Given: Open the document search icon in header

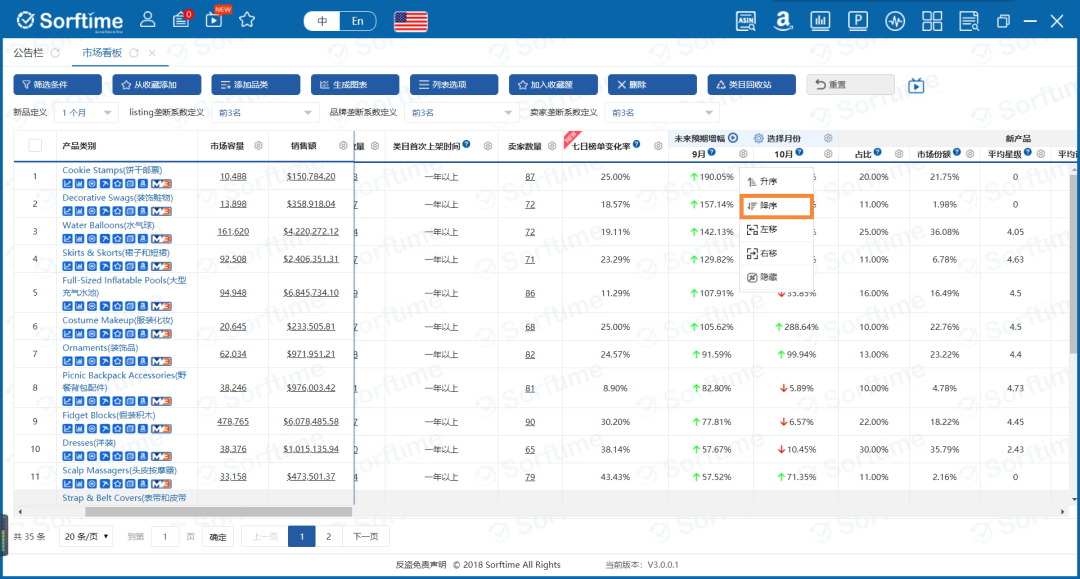Looking at the screenshot, I should coord(969,21).
